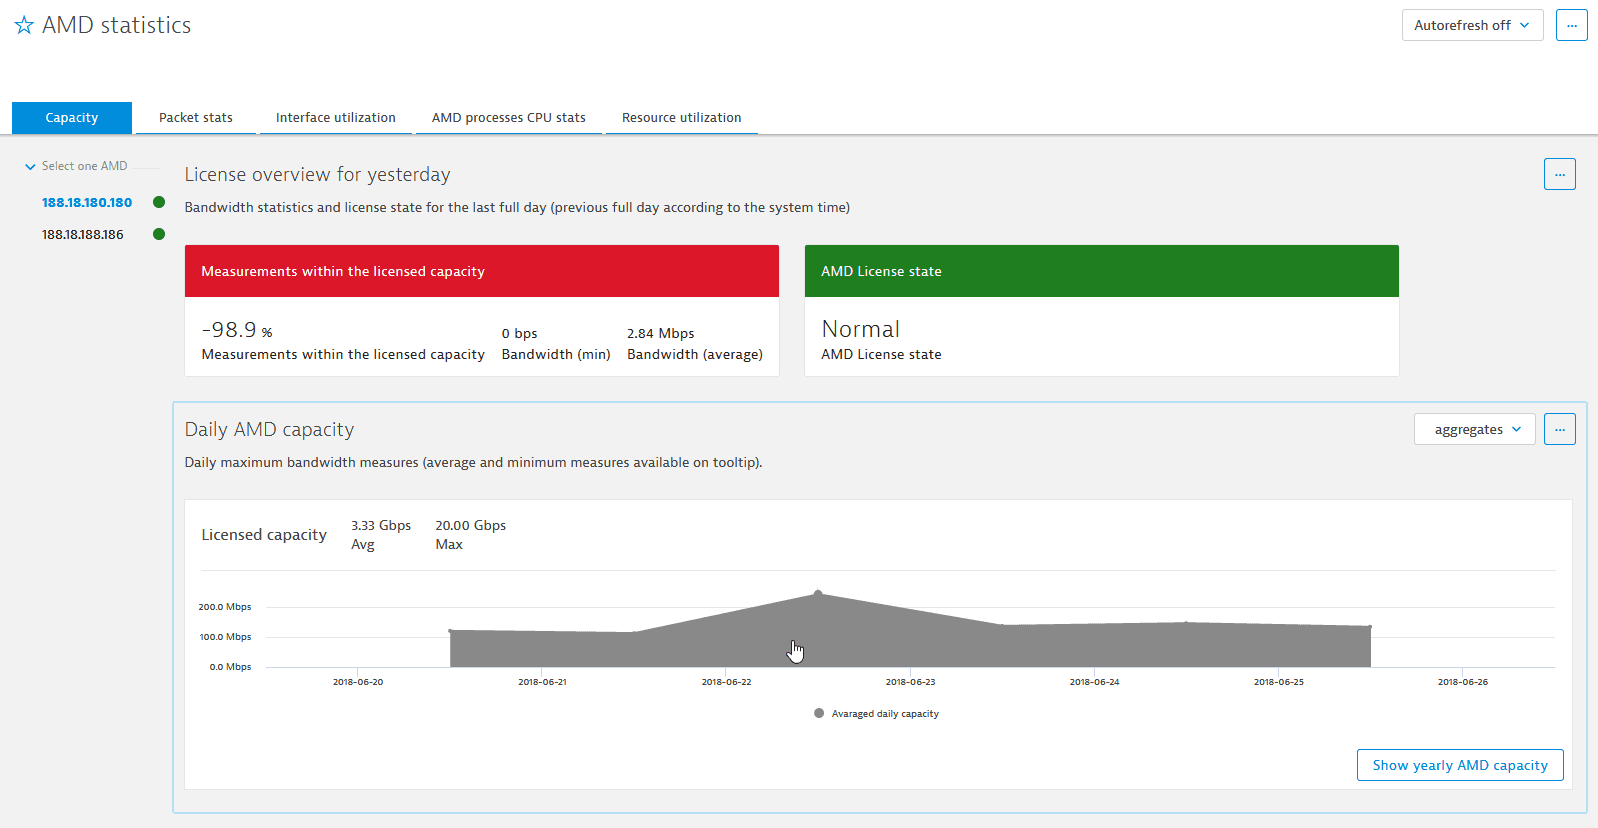Click green status dot for 188.18.180.180
This screenshot has height=828, width=1598.
159,202
